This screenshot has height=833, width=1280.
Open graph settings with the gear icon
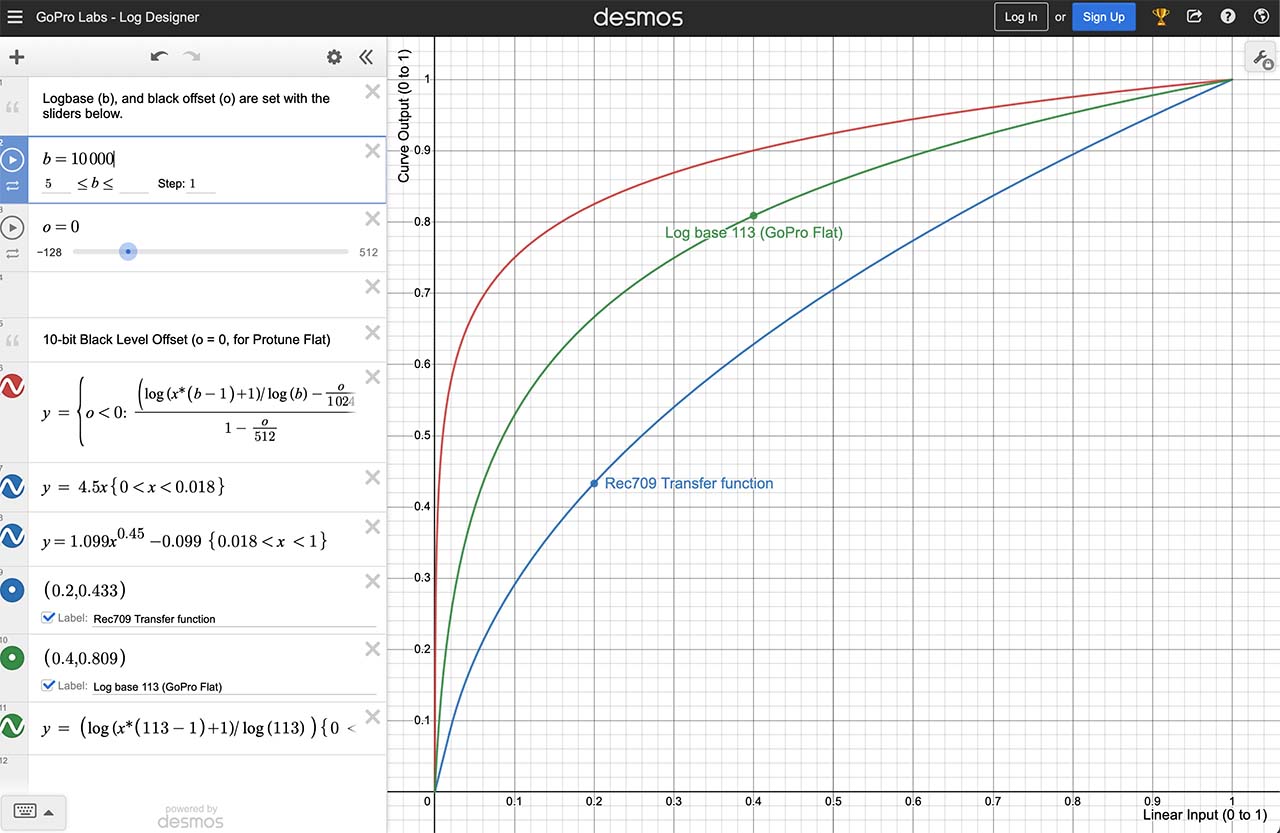(x=334, y=57)
